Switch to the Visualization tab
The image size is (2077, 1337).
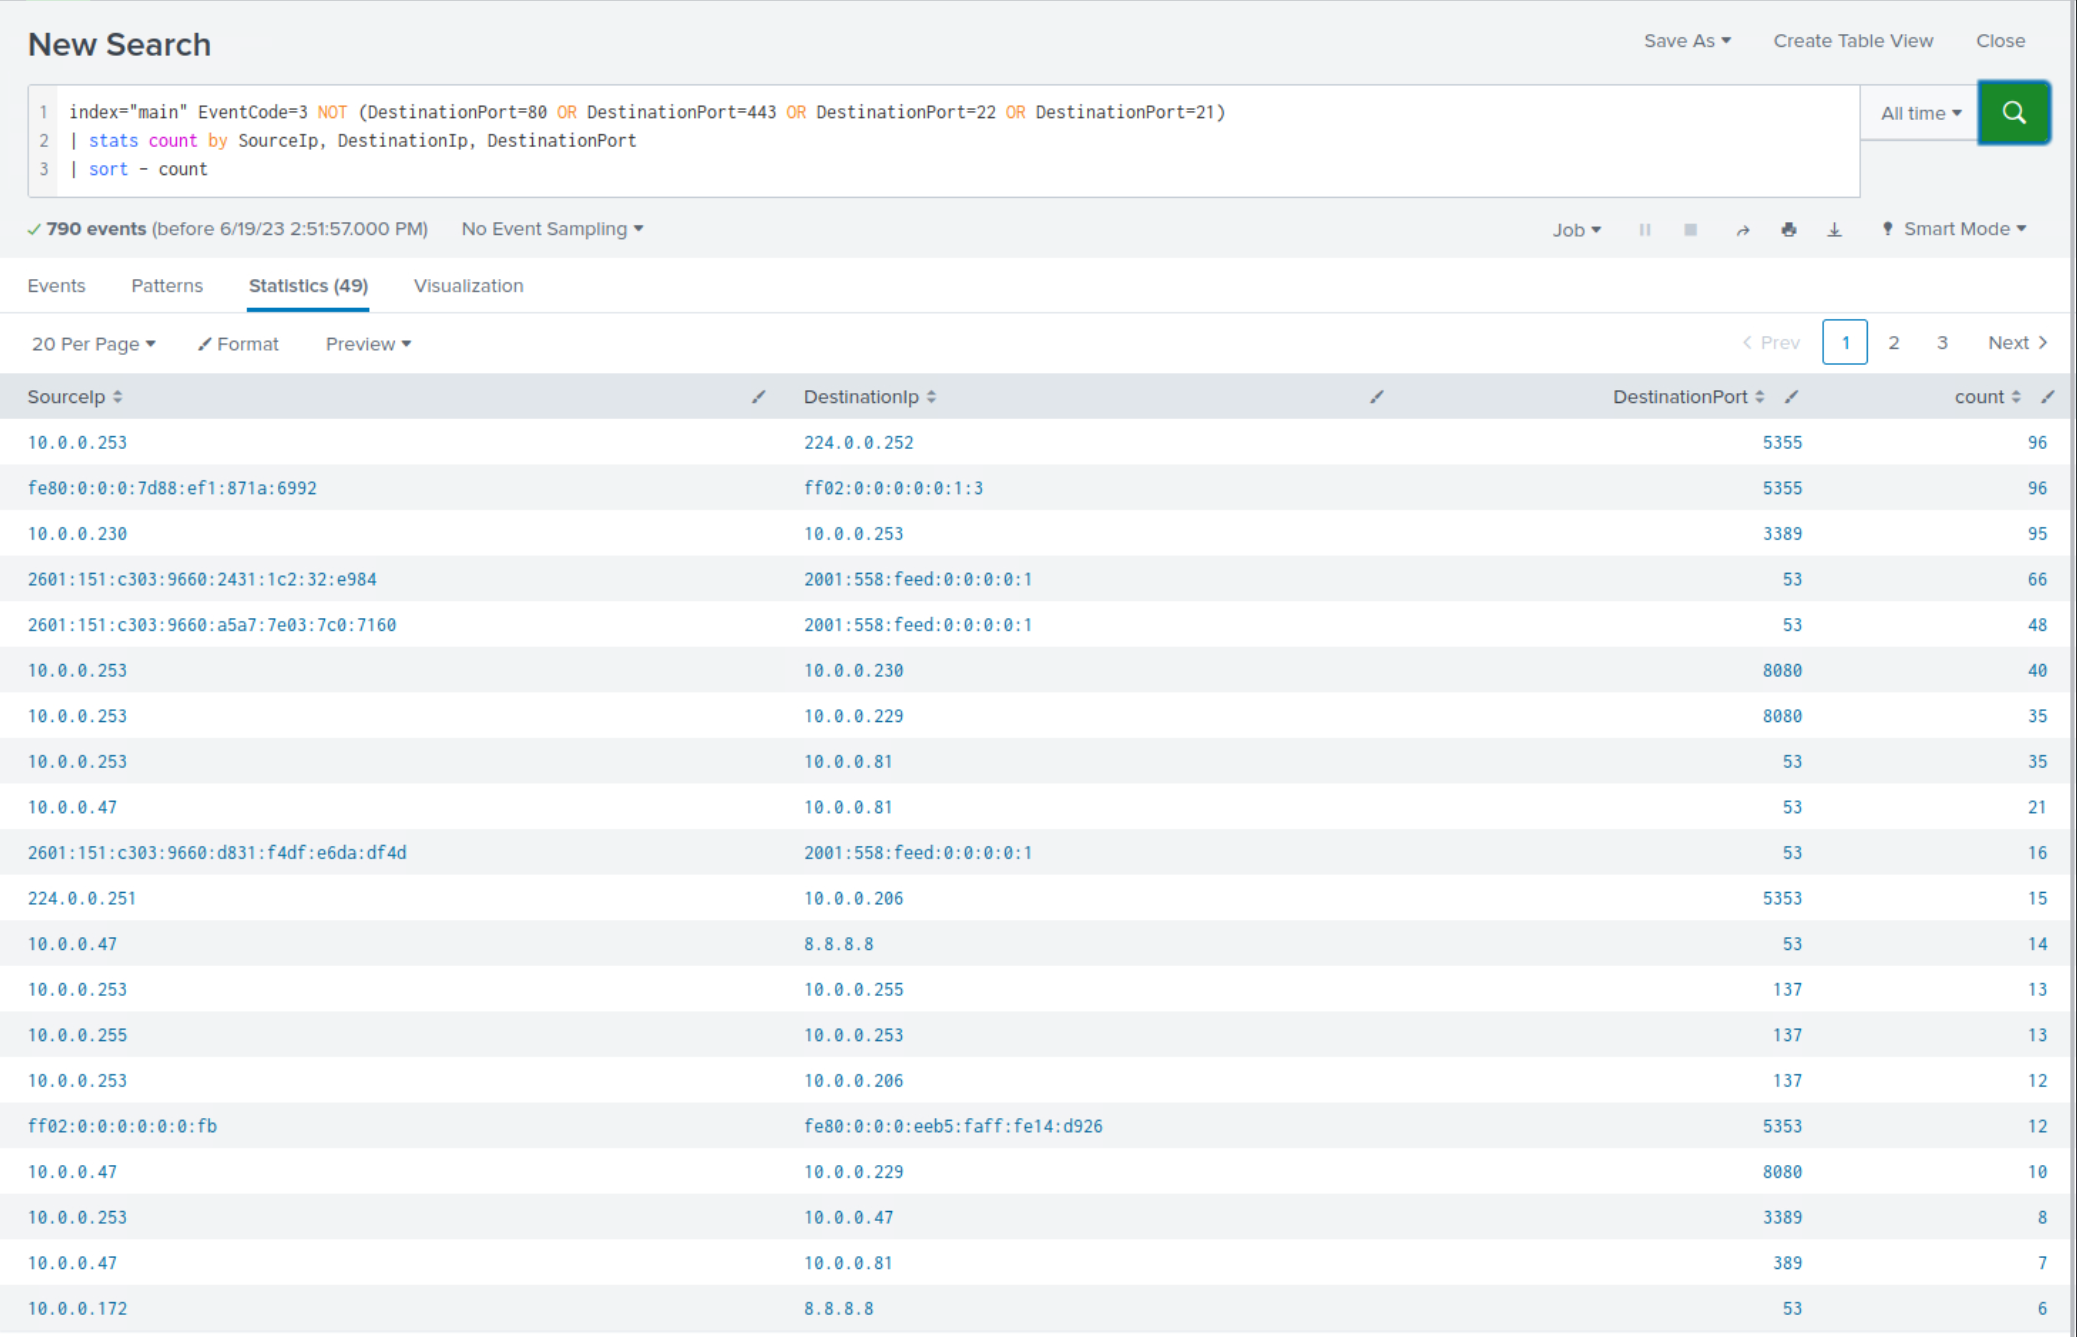click(x=467, y=285)
